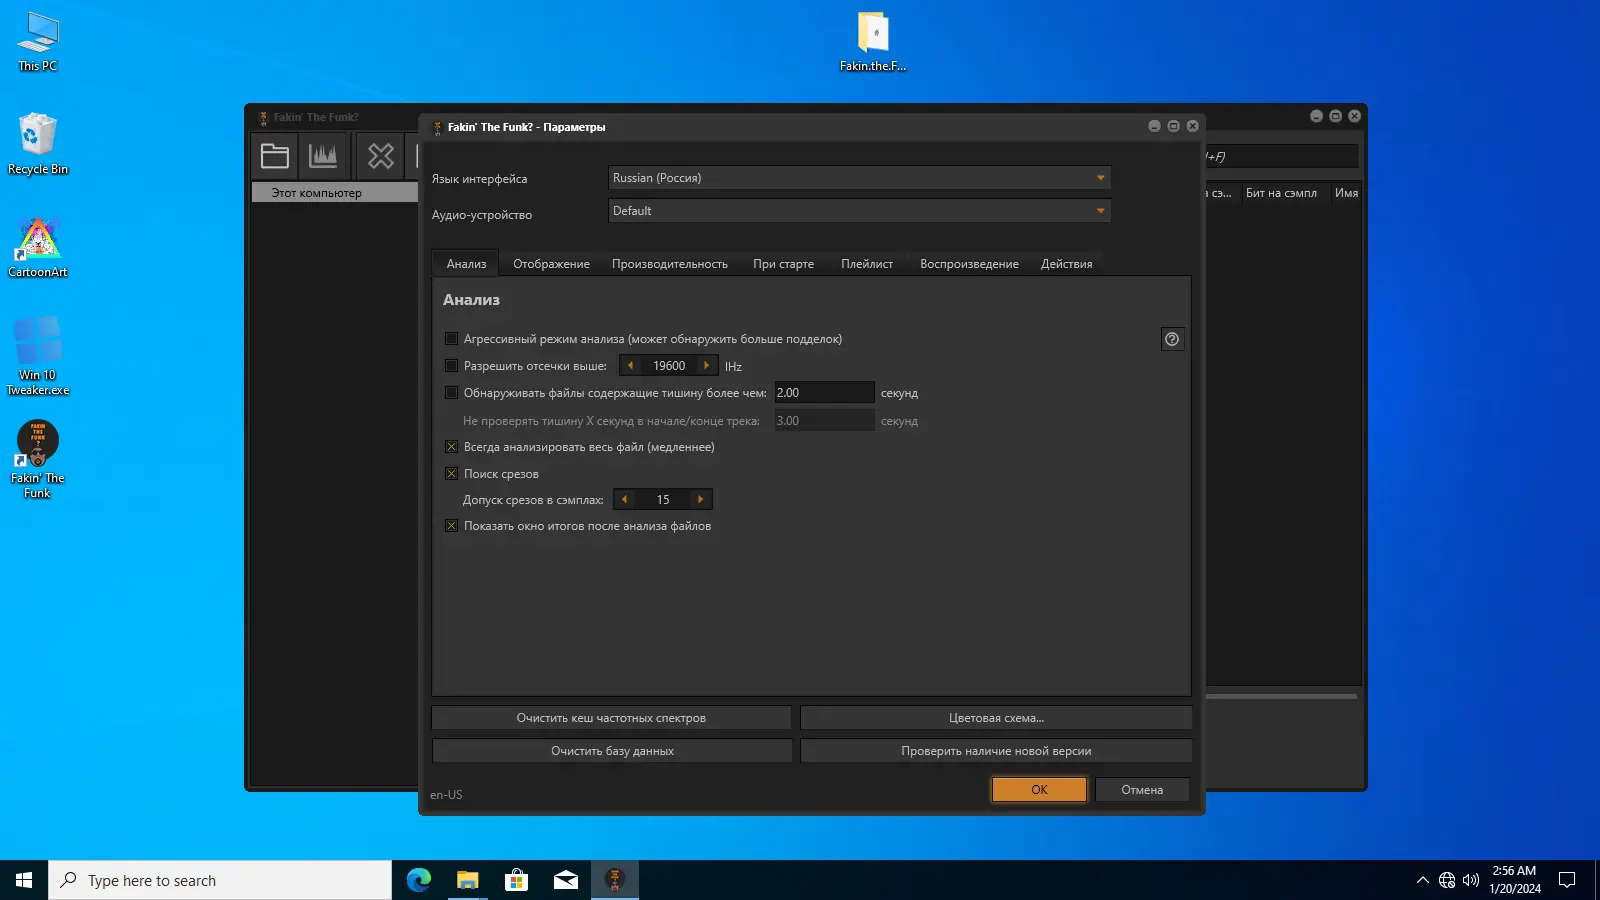This screenshot has height=900, width=1600.
Task: Toggle 'Разрешить отсечки выше' checkbox
Action: (x=451, y=366)
